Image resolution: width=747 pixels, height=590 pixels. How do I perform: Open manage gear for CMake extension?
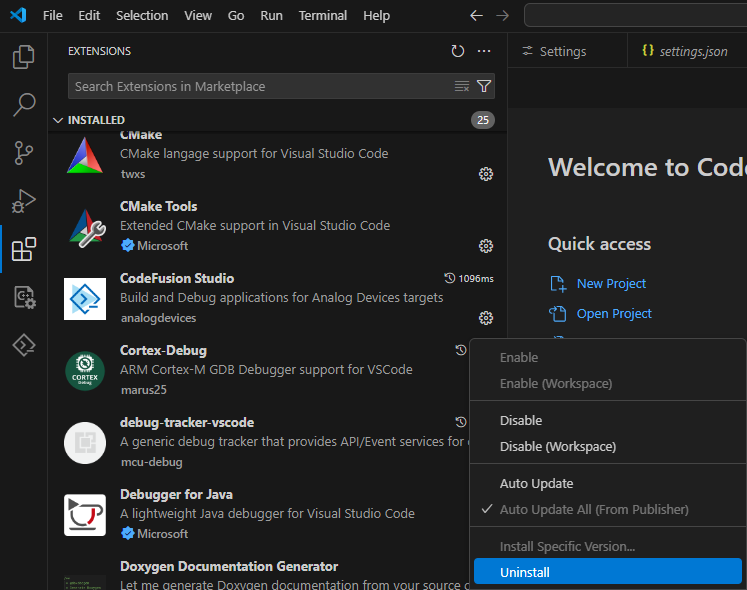point(485,174)
